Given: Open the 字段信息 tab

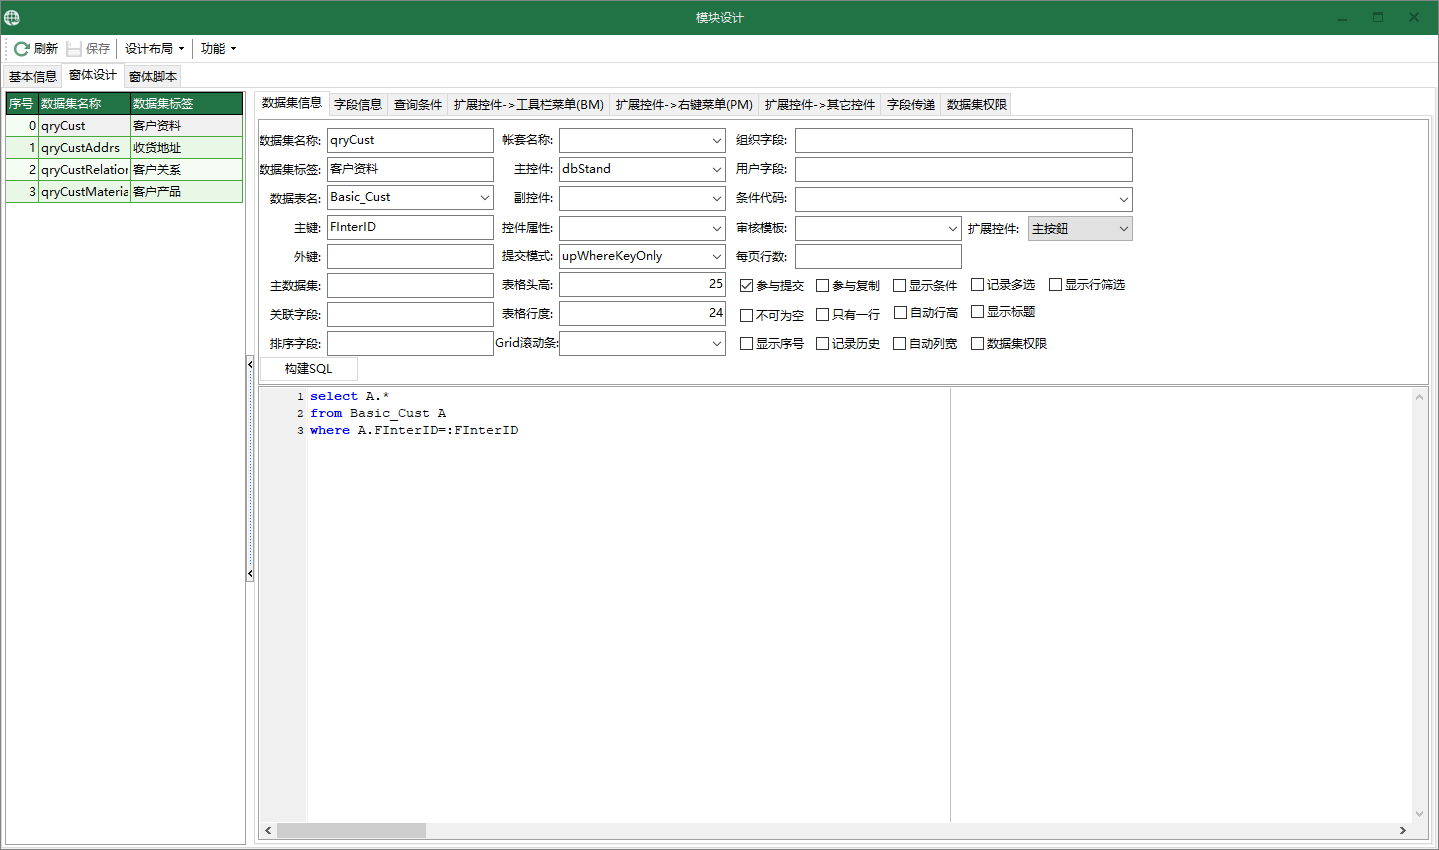Looking at the screenshot, I should coord(358,104).
